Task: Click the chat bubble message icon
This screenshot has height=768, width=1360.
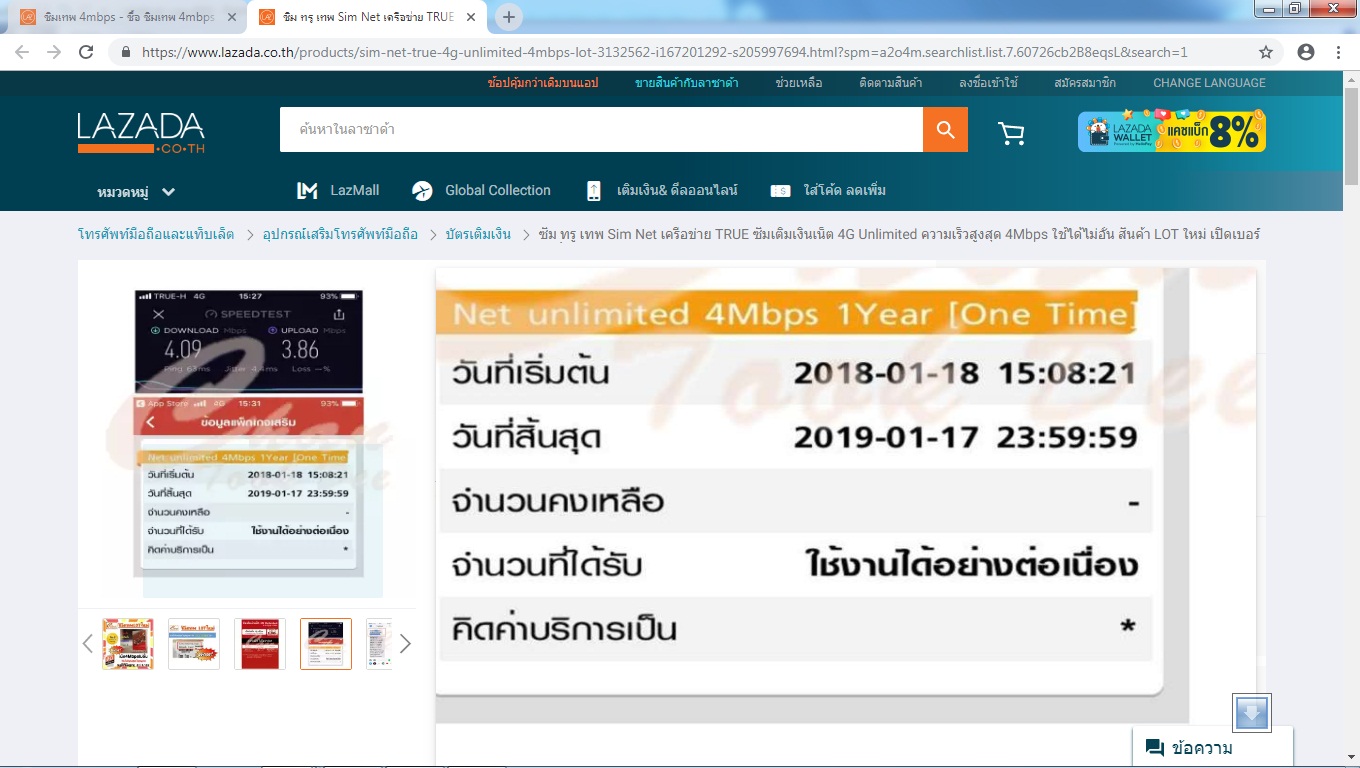Action: click(1155, 748)
